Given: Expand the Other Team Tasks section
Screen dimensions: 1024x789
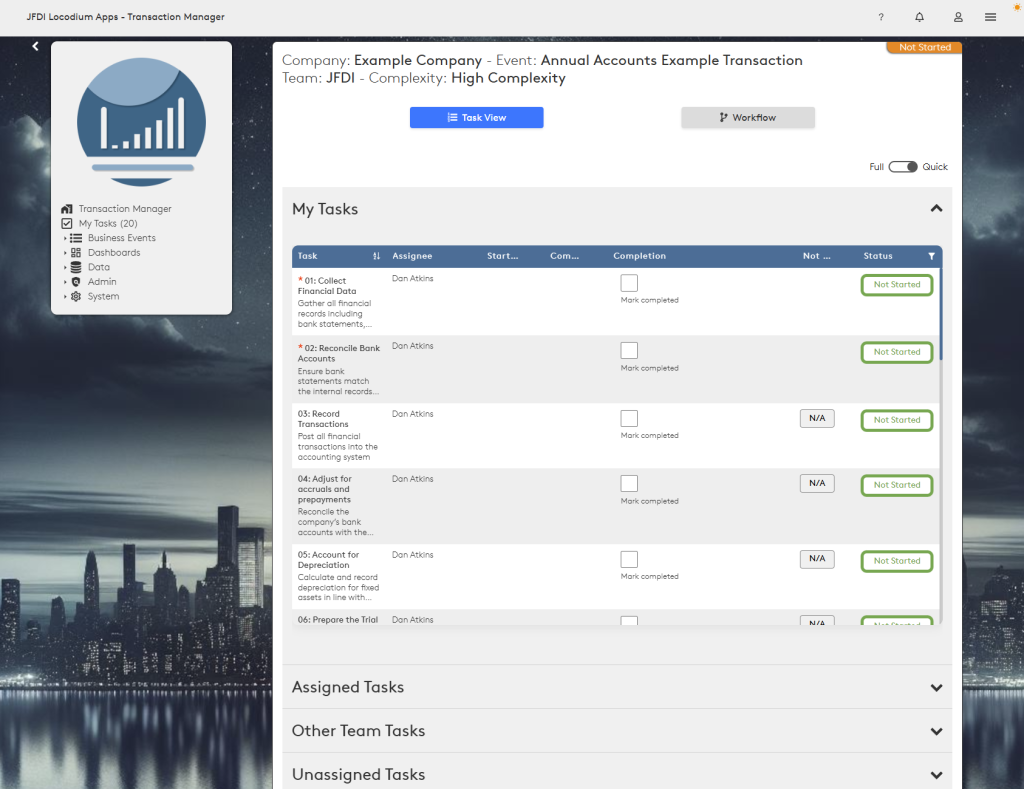Looking at the screenshot, I should [x=936, y=732].
